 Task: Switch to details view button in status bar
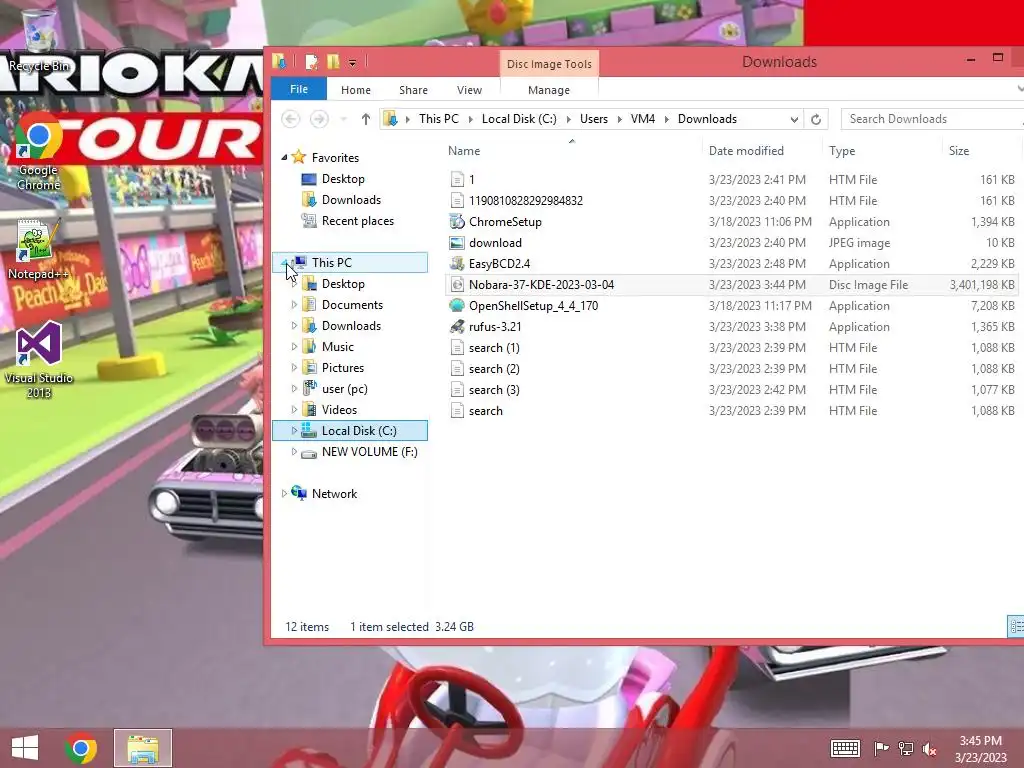point(1016,626)
